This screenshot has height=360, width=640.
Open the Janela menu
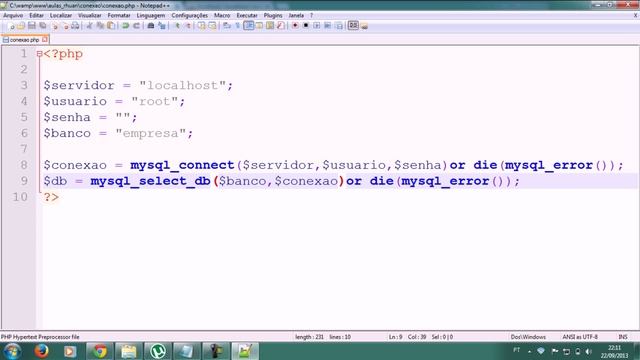296,16
